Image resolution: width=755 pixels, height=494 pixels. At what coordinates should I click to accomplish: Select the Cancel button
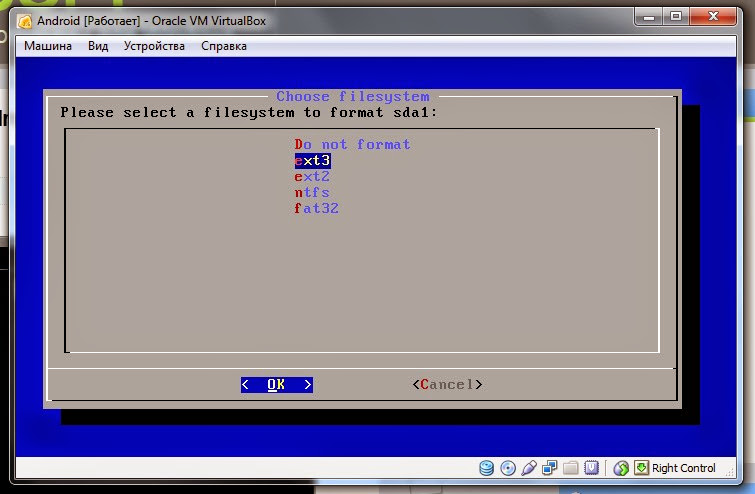(x=447, y=384)
